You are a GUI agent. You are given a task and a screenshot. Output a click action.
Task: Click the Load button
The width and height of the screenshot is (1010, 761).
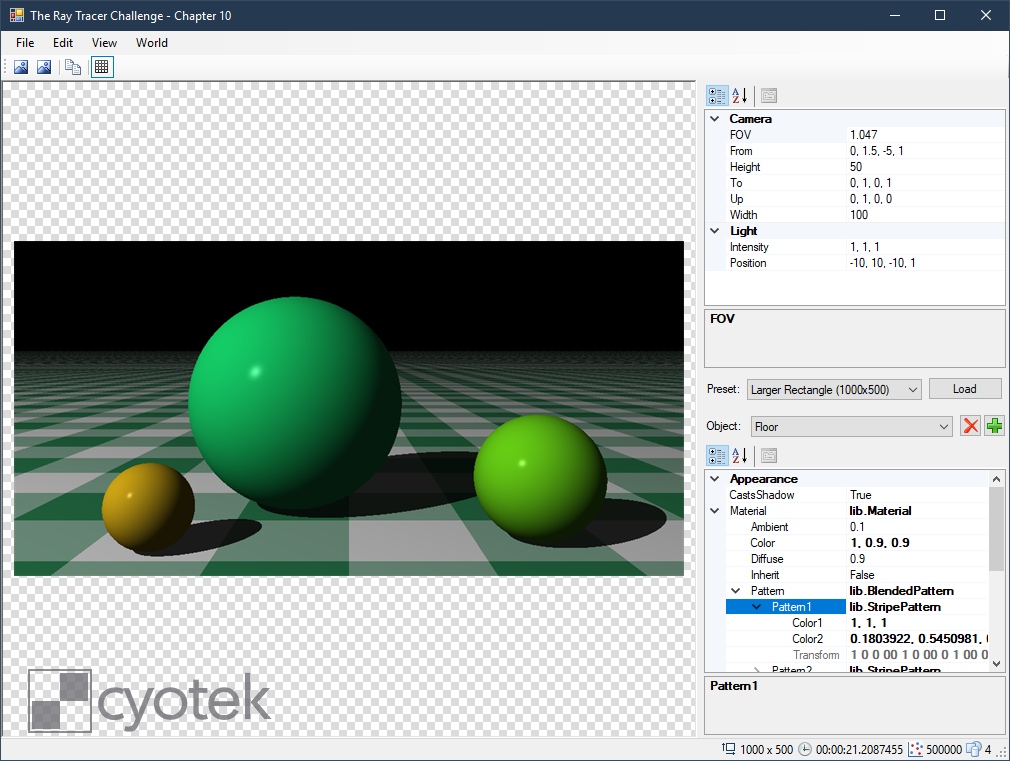click(964, 389)
